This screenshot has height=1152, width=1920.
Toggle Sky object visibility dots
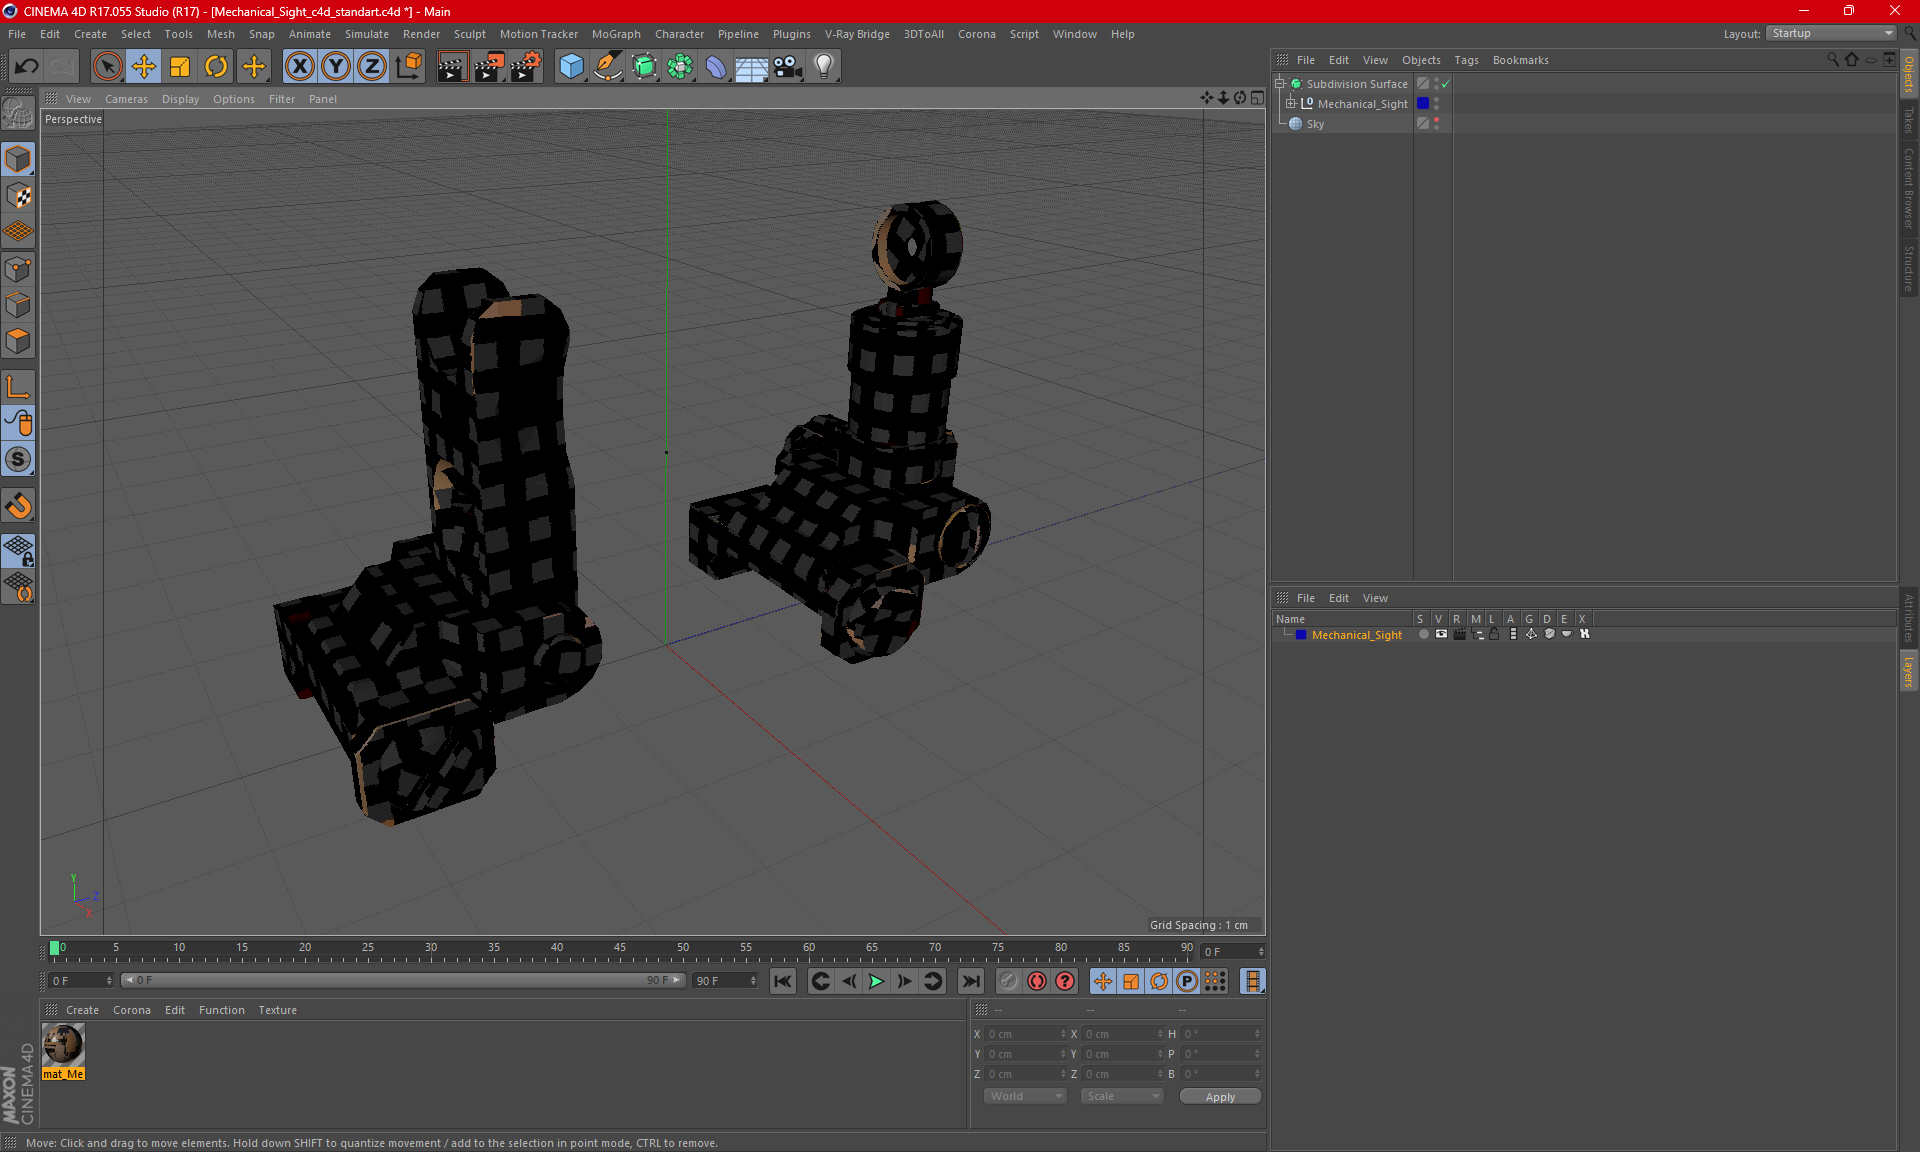click(x=1437, y=123)
